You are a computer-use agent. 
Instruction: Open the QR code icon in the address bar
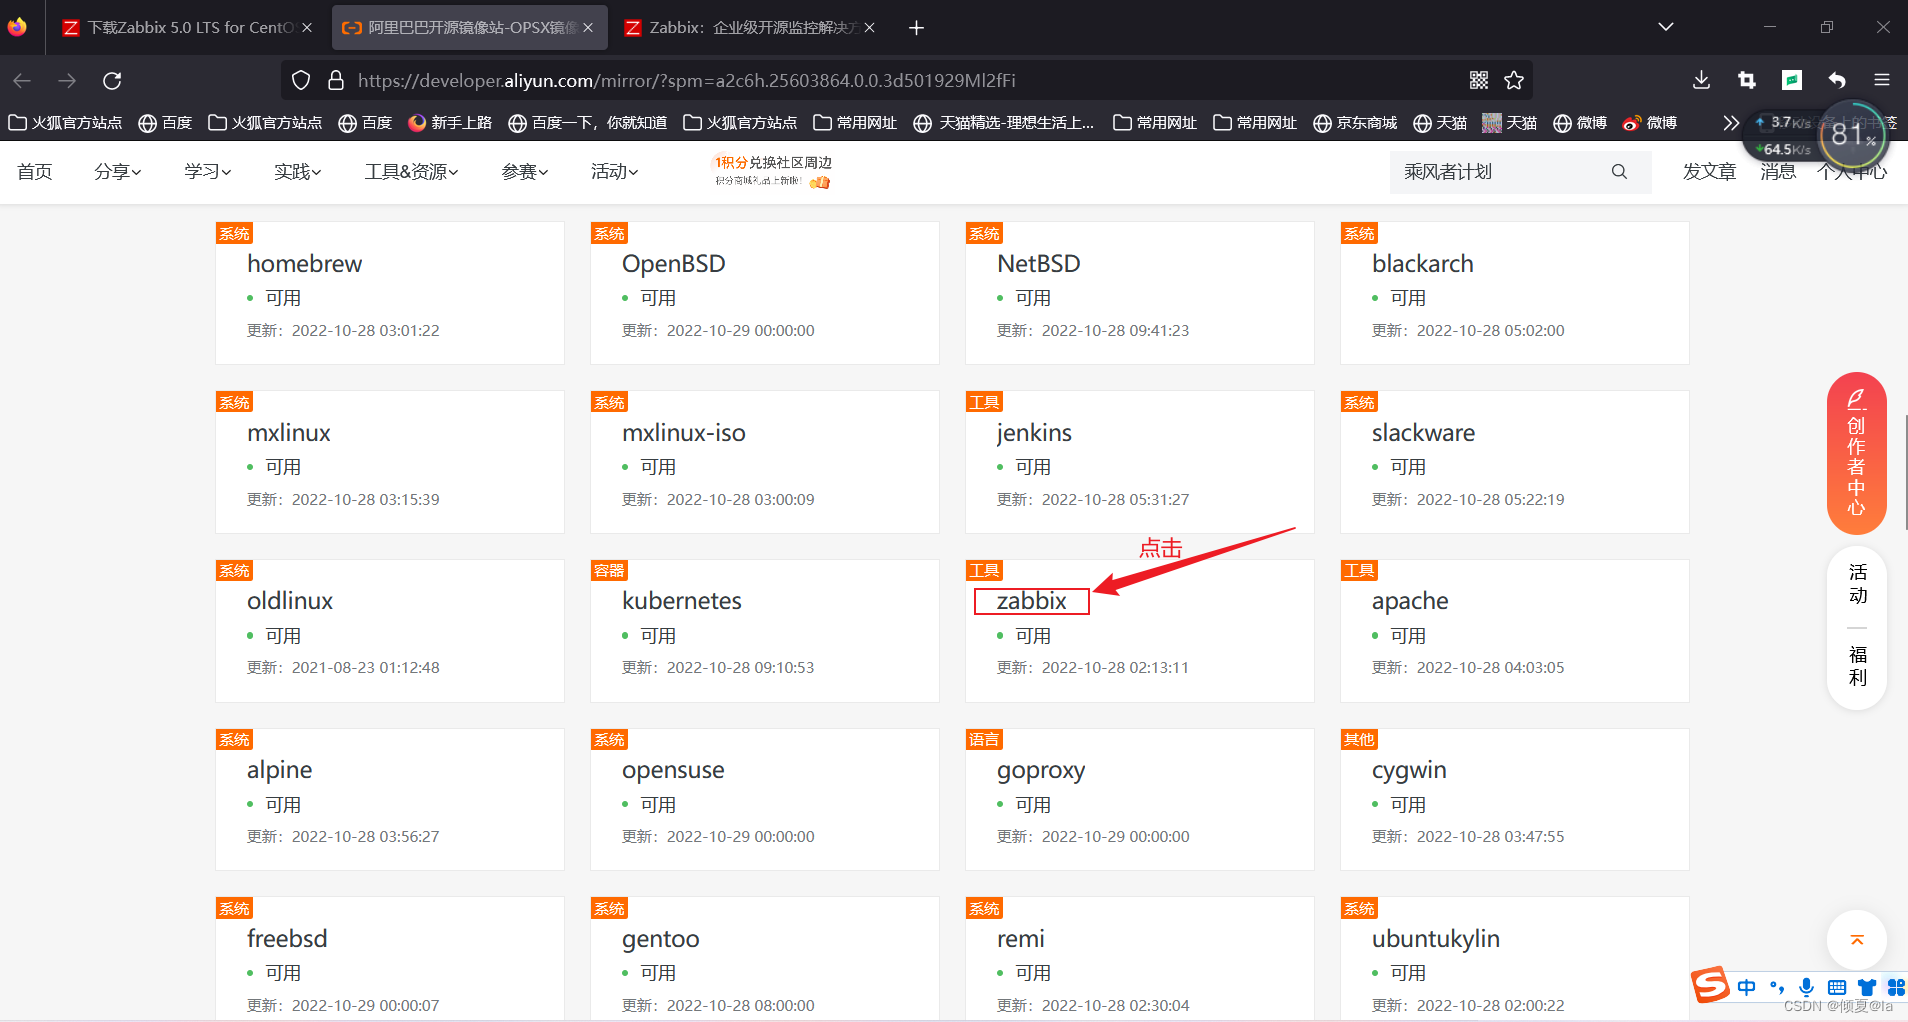pyautogui.click(x=1479, y=80)
